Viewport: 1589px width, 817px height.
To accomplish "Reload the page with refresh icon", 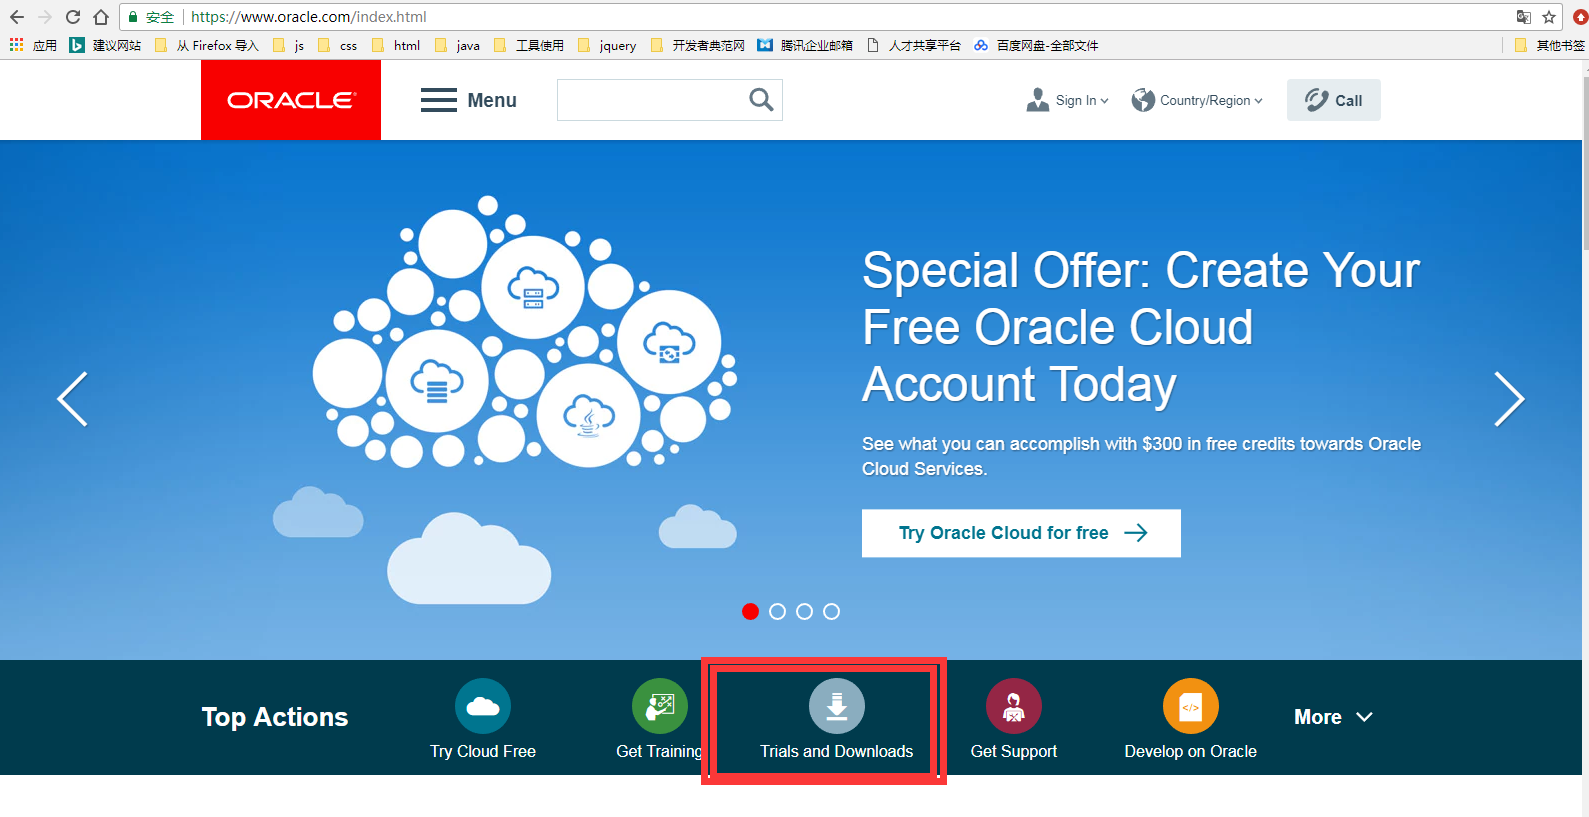I will tap(73, 17).
